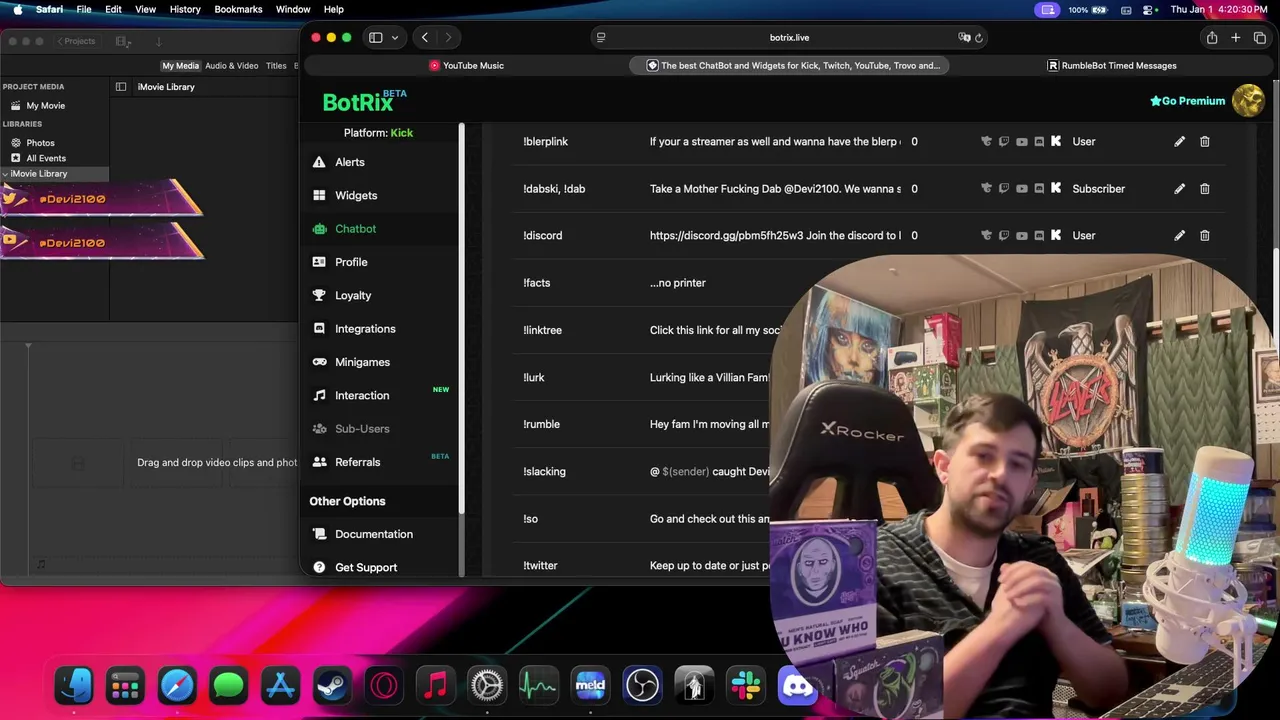Toggle Kick platform for !blerplink command
1280x720 pixels.
point(1056,141)
